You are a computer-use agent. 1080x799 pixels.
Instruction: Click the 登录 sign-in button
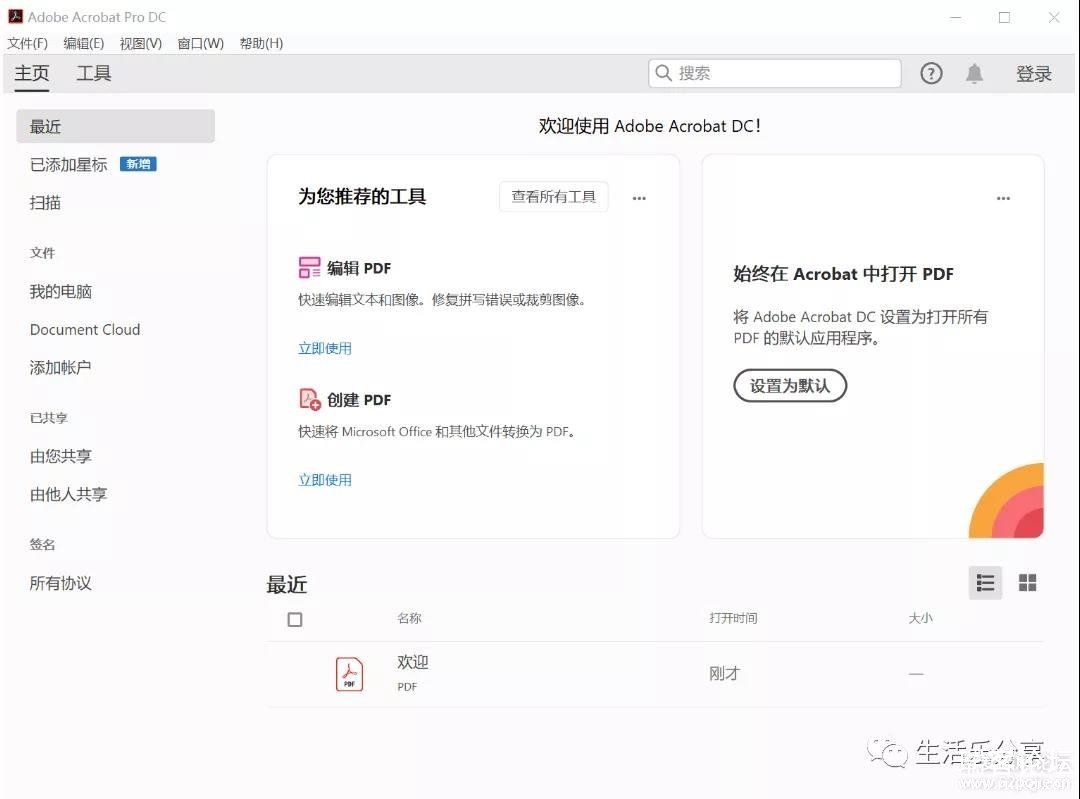(1034, 74)
